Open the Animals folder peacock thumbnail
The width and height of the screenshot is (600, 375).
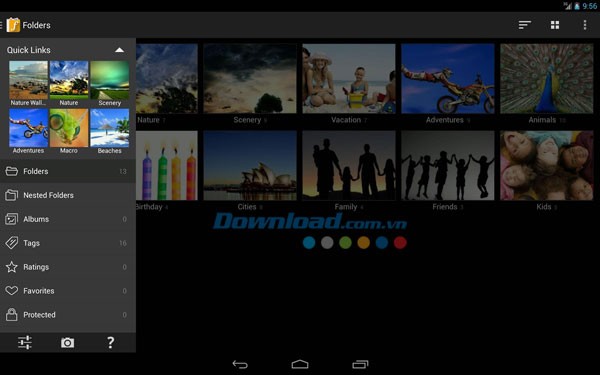tap(547, 78)
